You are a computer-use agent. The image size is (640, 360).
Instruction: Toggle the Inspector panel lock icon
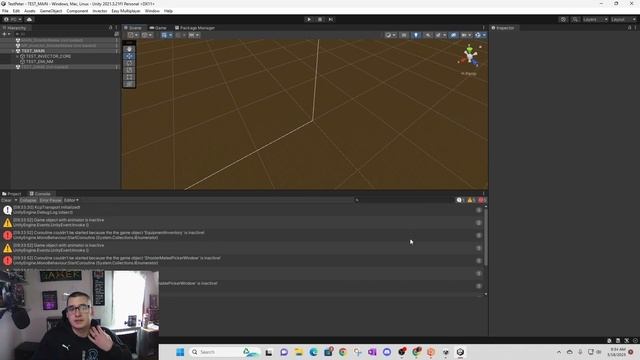coord(629,28)
